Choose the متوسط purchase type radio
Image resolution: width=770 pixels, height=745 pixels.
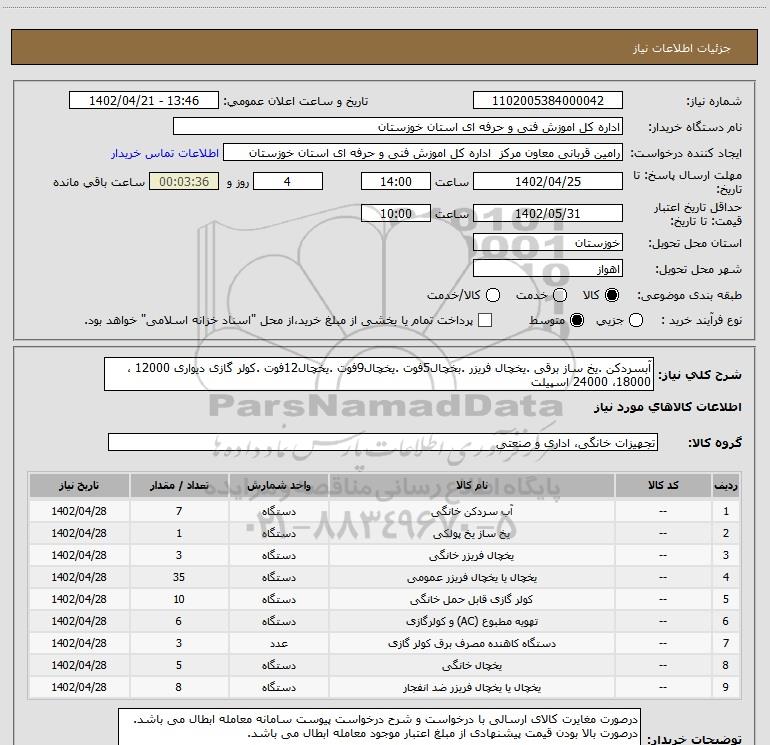tap(577, 320)
